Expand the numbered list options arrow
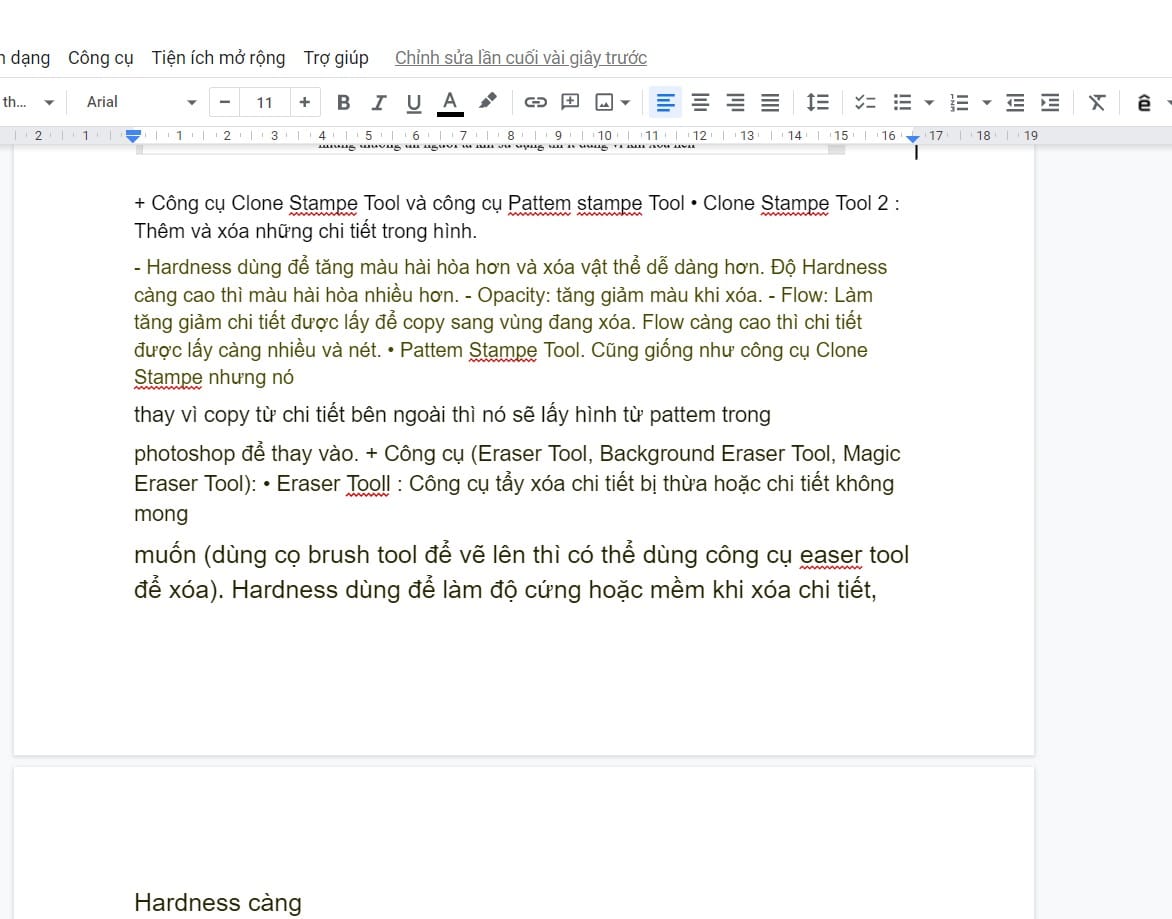Viewport: 1172px width, 919px height. click(x=987, y=102)
